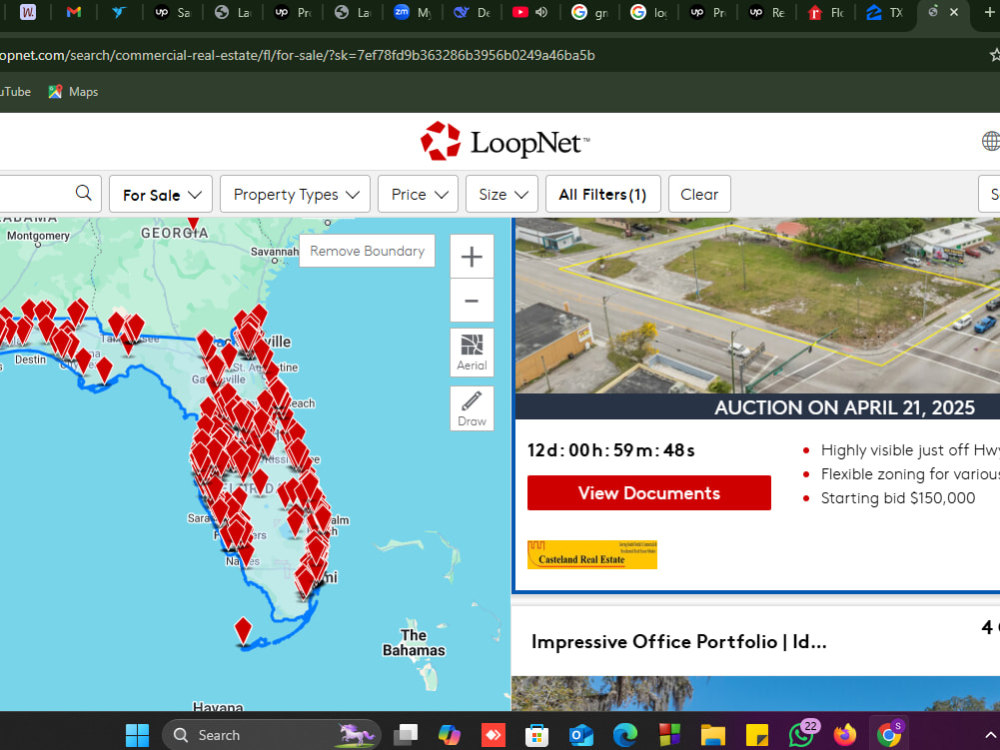
Task: Click the Windows taskbar Search box
Action: (x=272, y=735)
